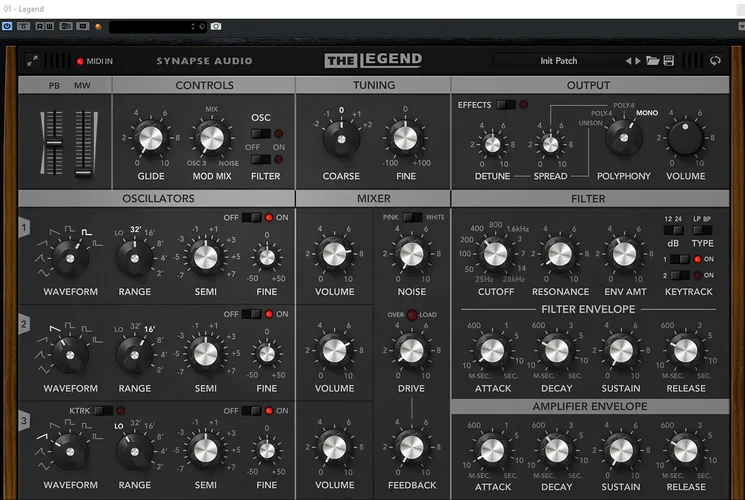Toggle oscillator 3 OFF/ON switch

click(x=251, y=411)
